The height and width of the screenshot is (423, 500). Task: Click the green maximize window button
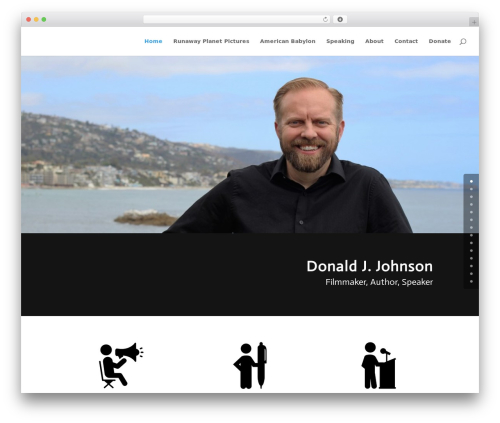pyautogui.click(x=44, y=20)
